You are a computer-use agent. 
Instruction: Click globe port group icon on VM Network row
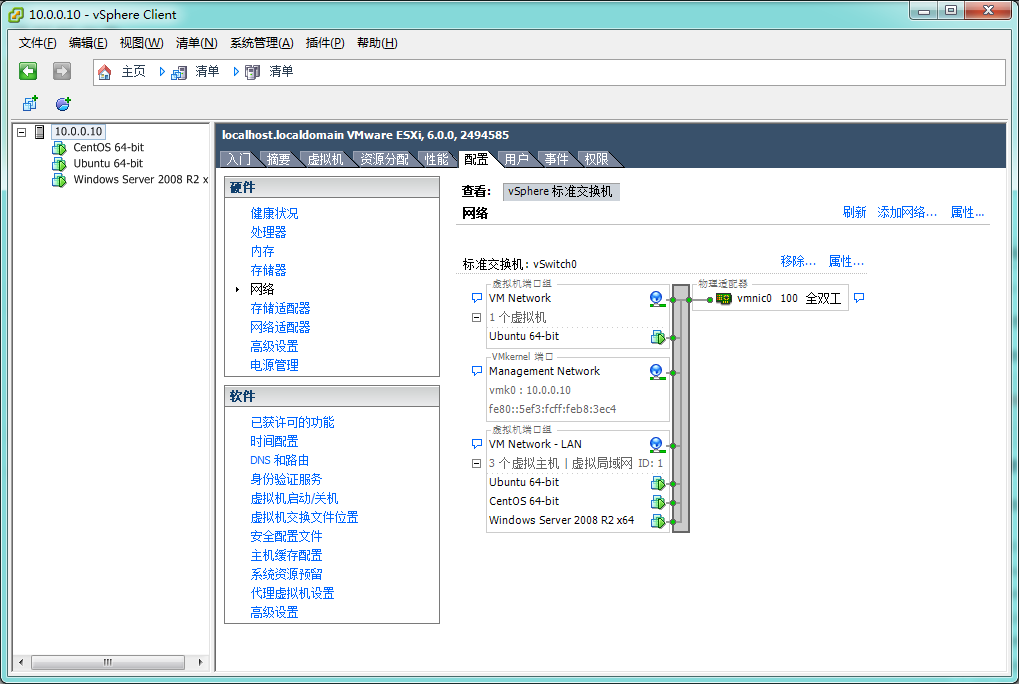coord(656,299)
